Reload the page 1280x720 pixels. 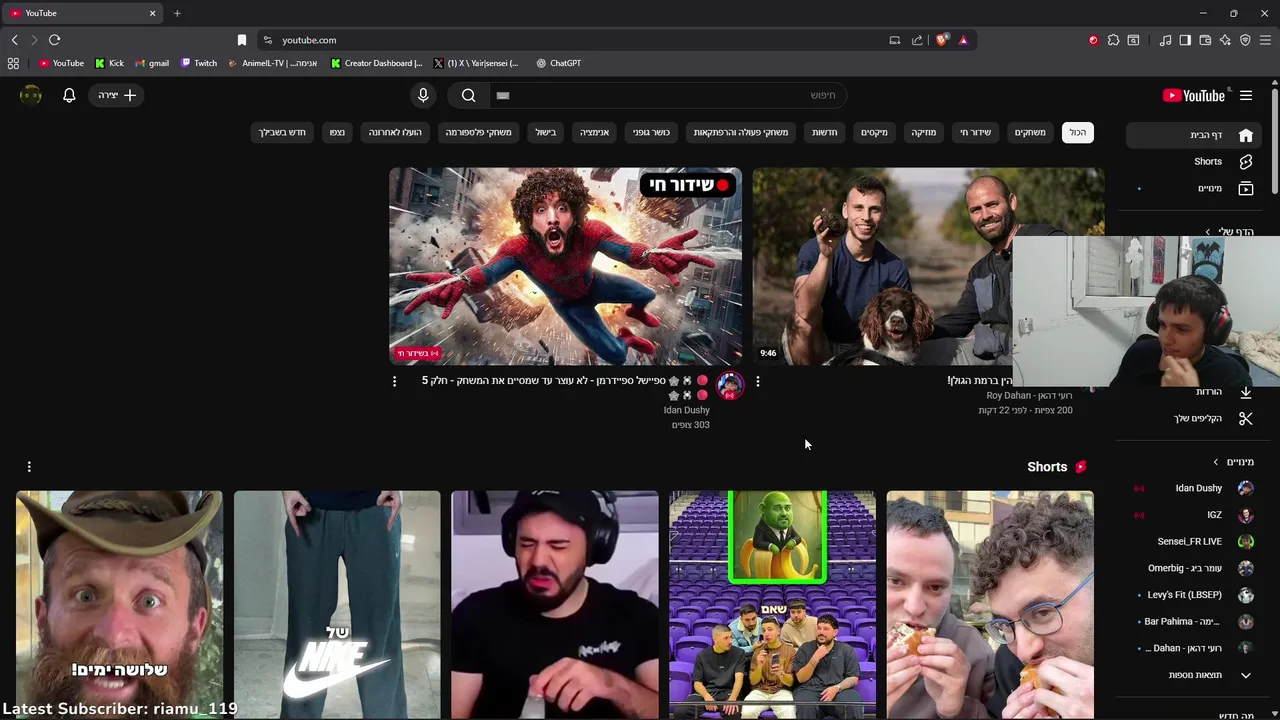click(54, 40)
